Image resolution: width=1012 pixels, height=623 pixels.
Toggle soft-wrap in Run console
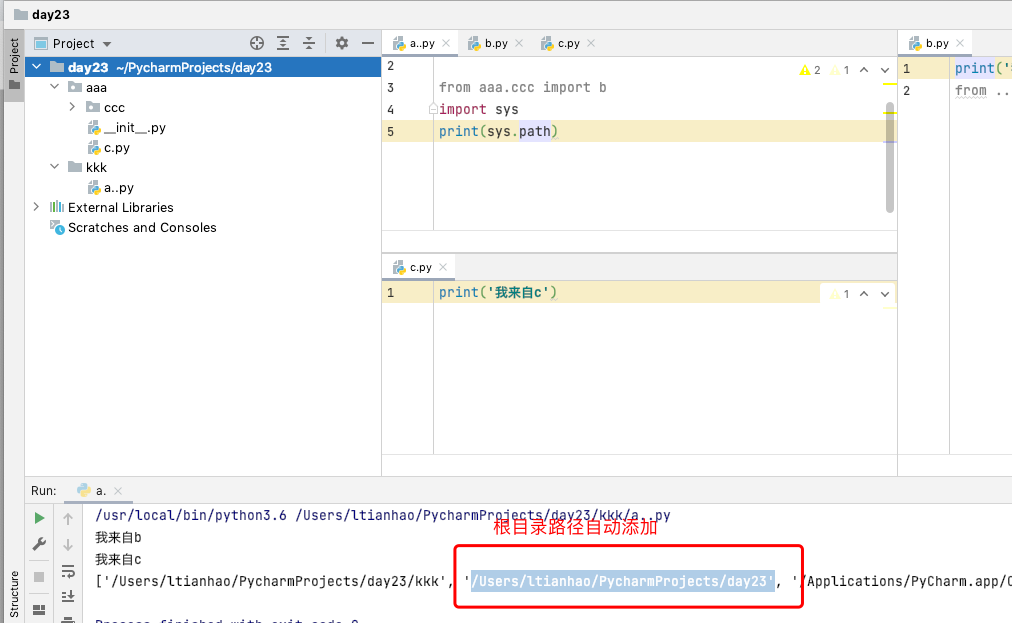pos(68,571)
